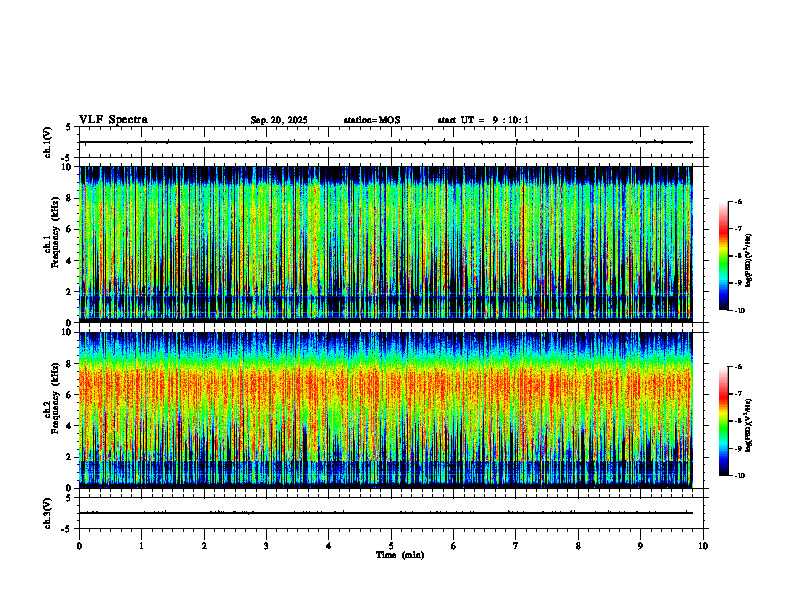Click the "ch.1(V)" waveform axis label
Viewport: 792px width, 612px height.
[x=48, y=142]
